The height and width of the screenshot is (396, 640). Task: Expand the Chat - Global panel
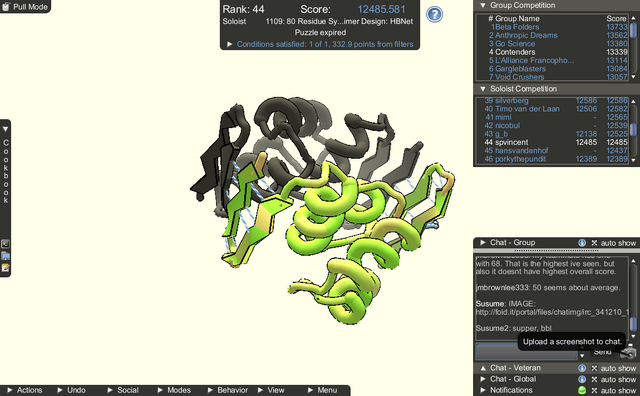point(483,379)
